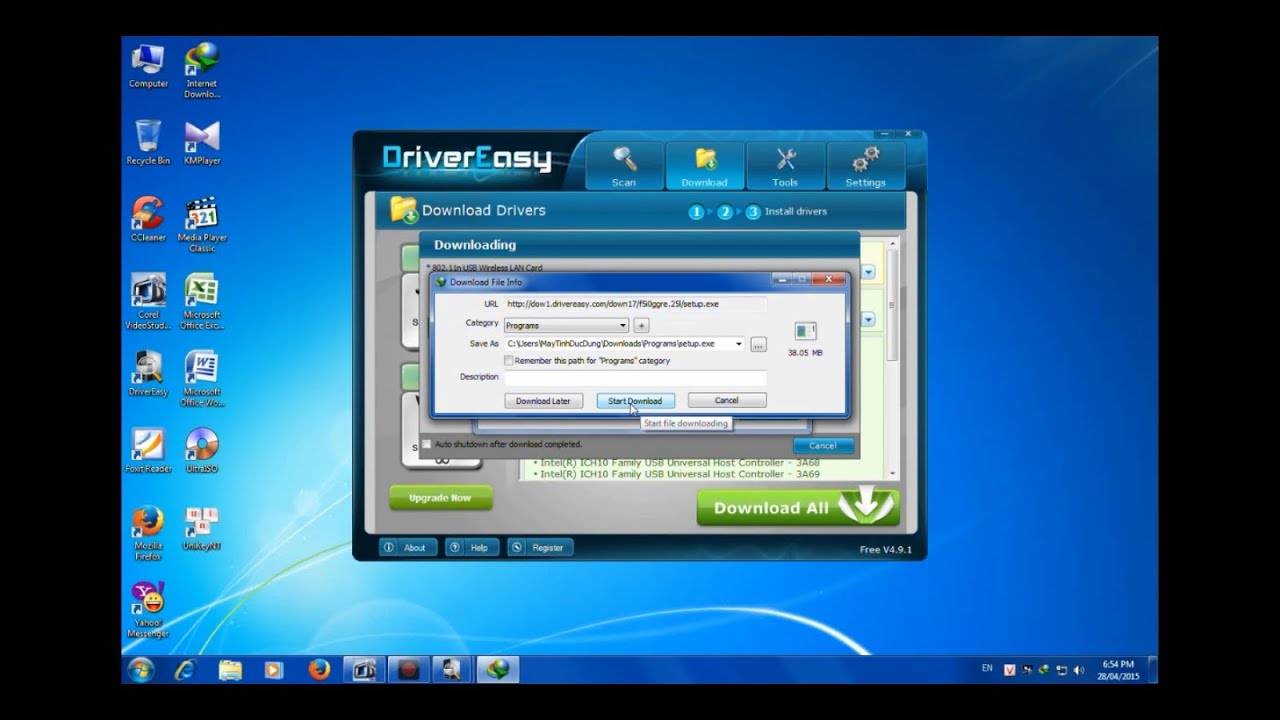Click the Upgrade Now button
The width and height of the screenshot is (1280, 720).
coord(440,498)
